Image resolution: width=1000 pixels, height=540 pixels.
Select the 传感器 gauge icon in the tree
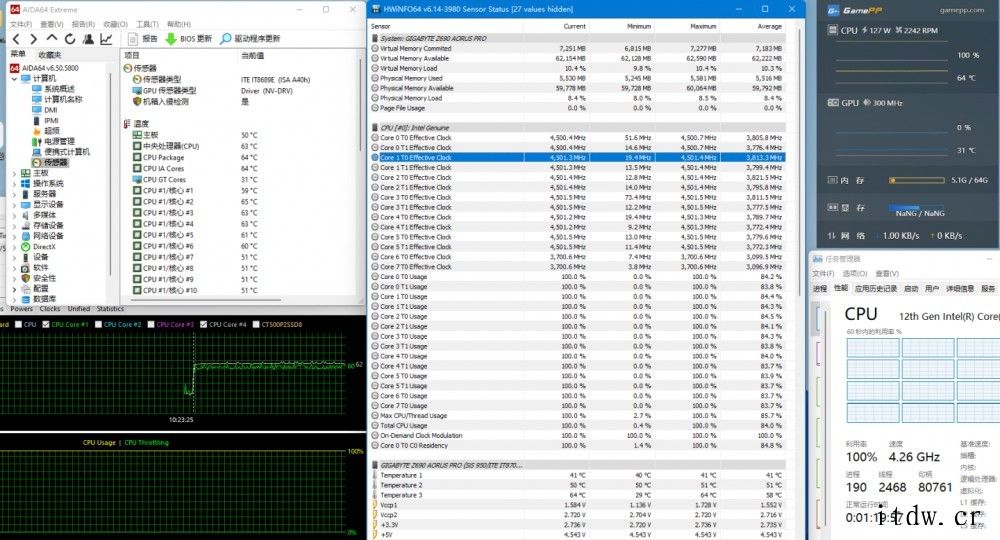(36, 163)
